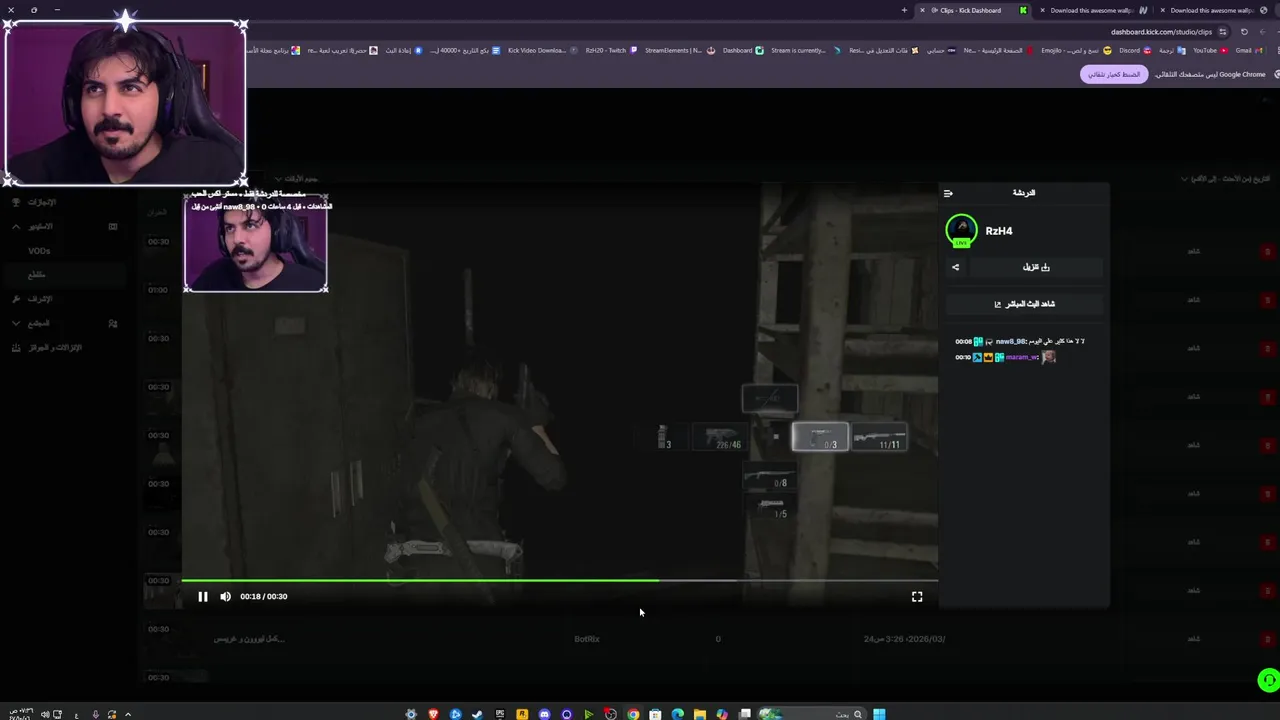
Task: Open system volume tray icon
Action: point(45,714)
